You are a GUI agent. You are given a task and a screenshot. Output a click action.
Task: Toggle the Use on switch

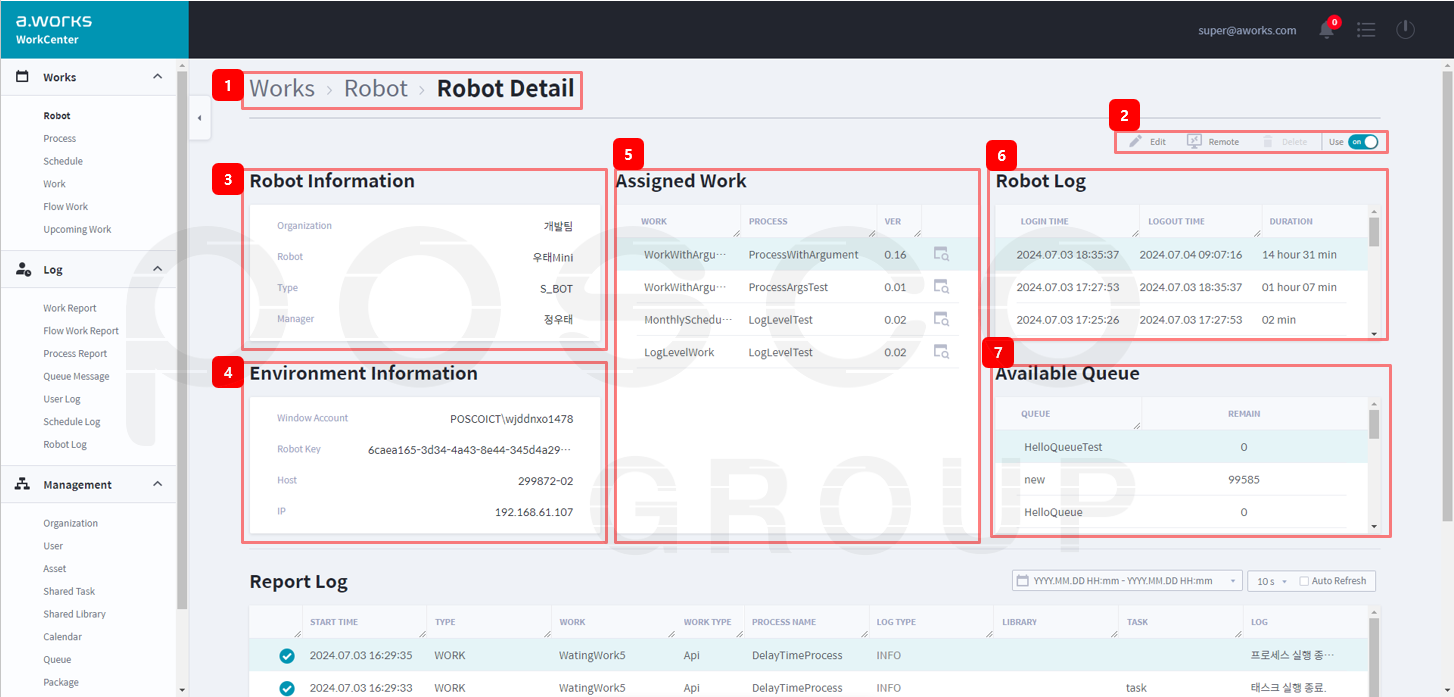tap(1363, 142)
